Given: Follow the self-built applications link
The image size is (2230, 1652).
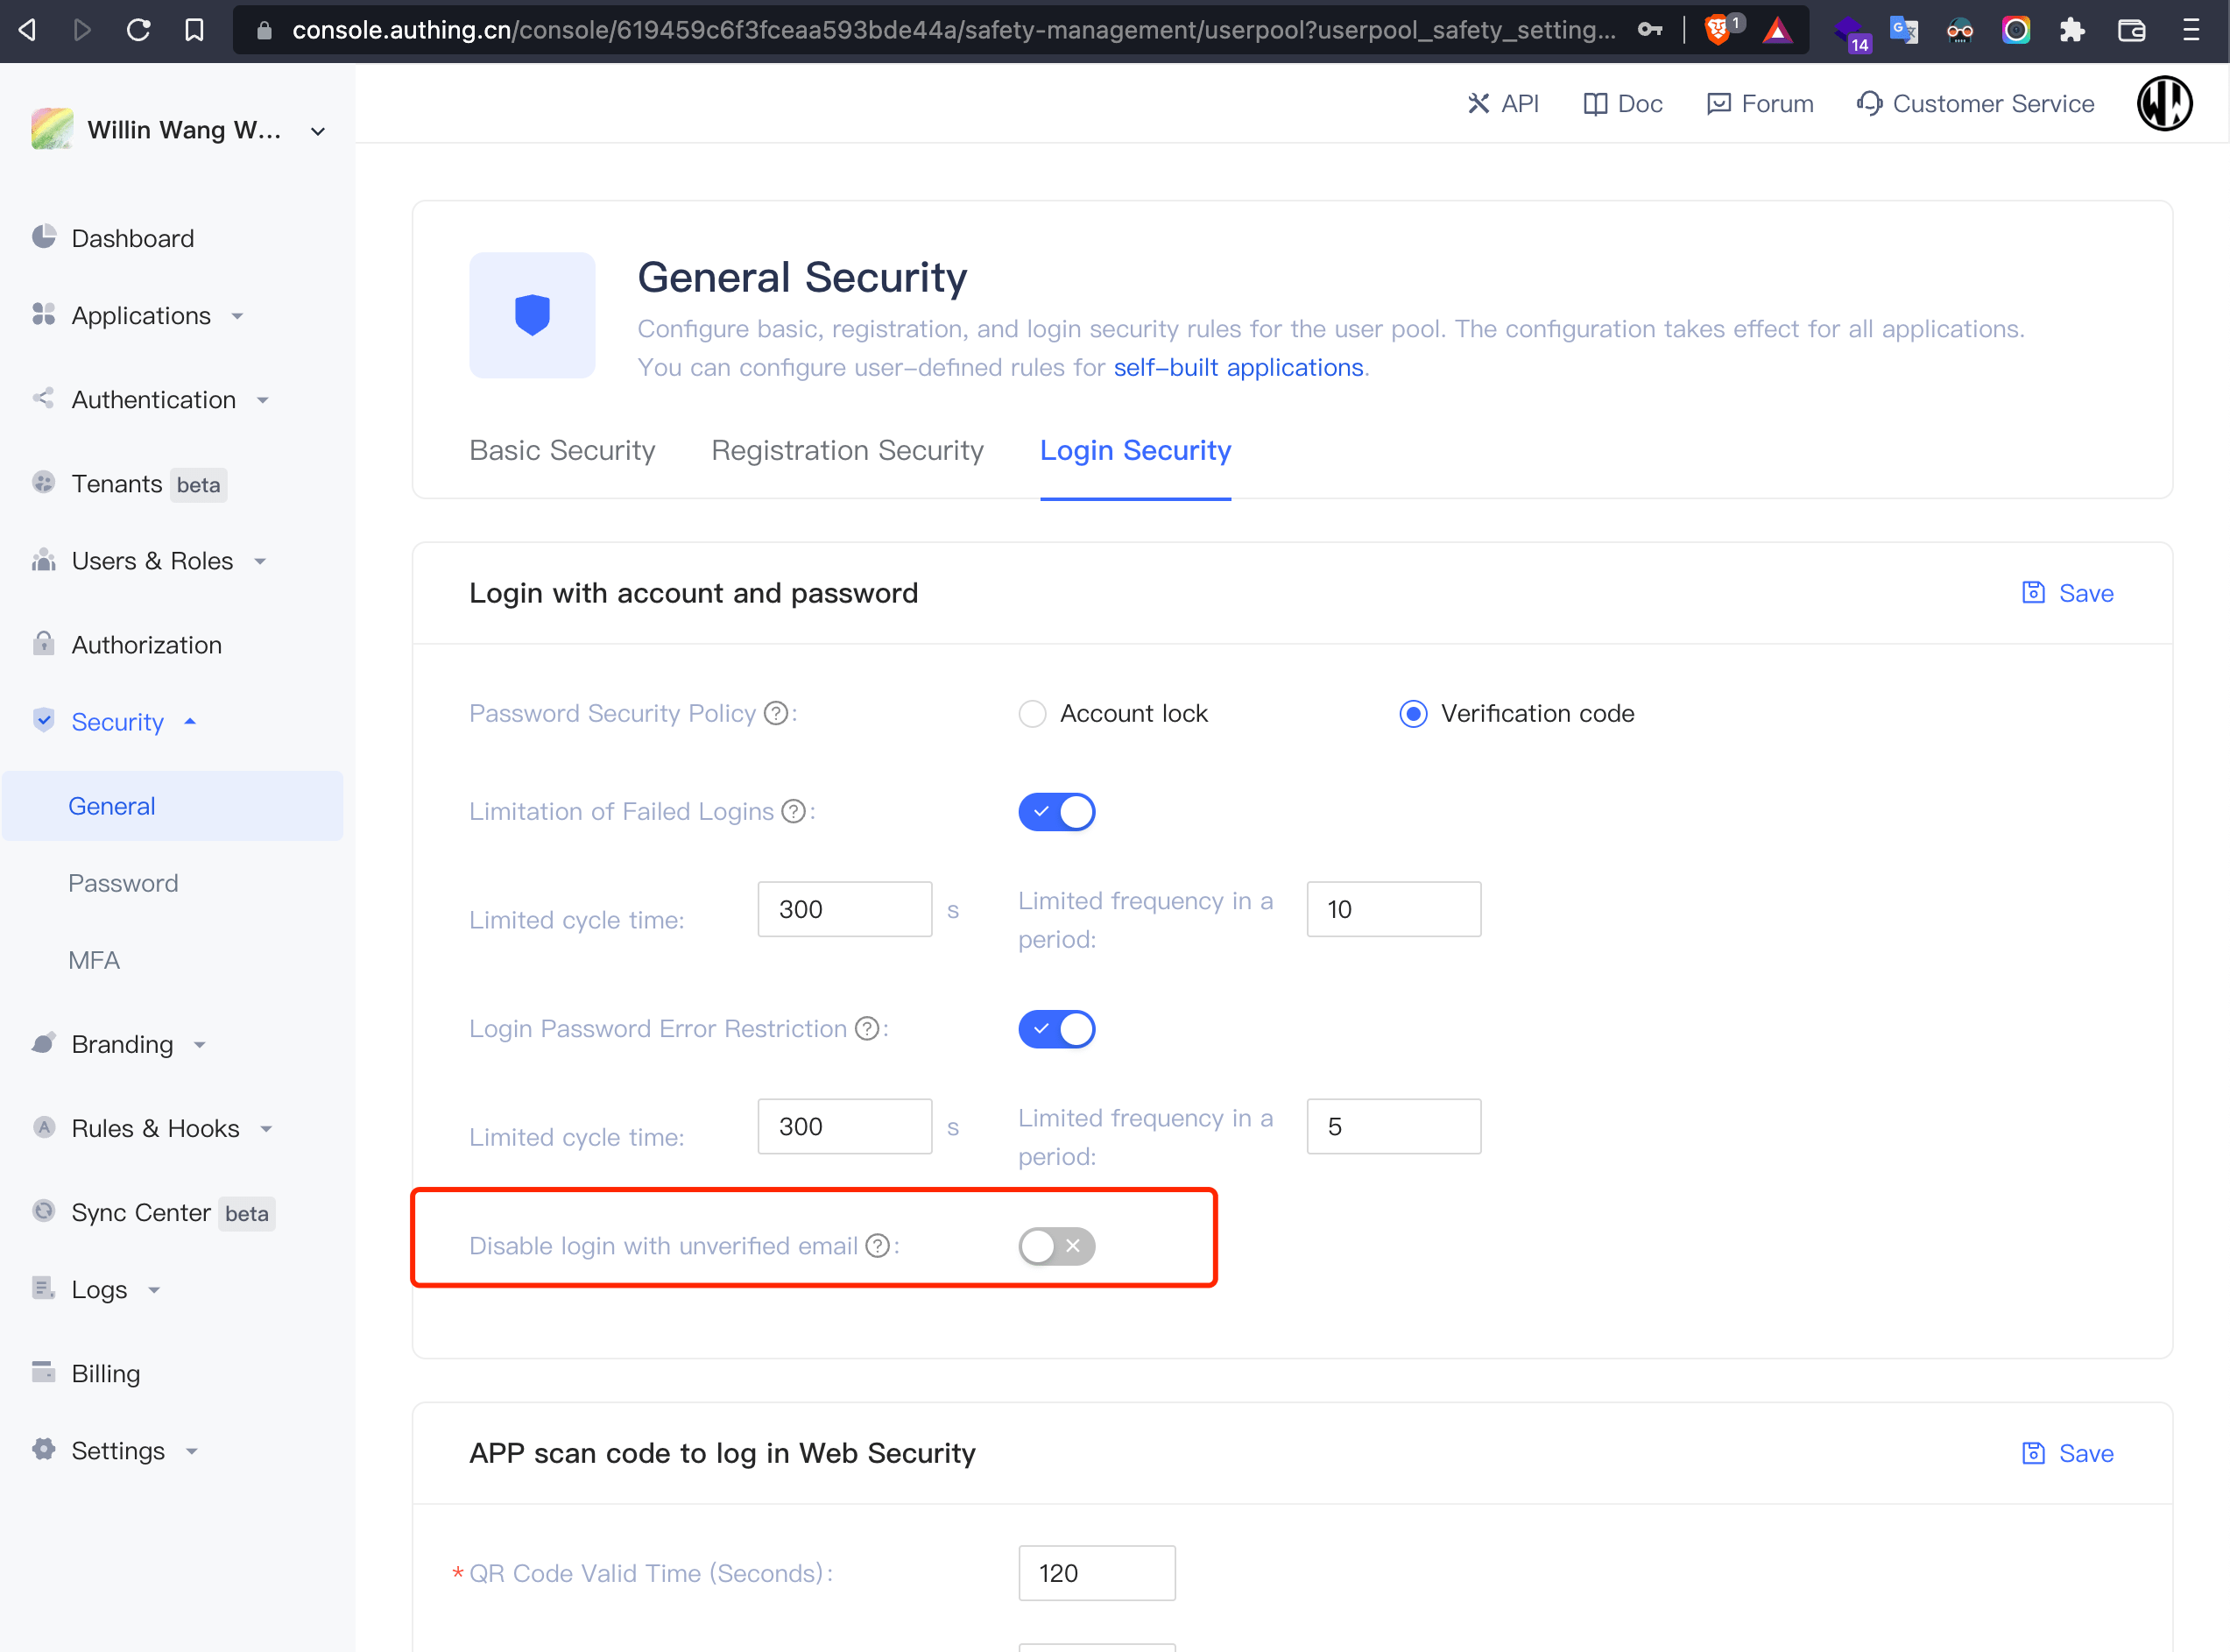Looking at the screenshot, I should 1238,368.
